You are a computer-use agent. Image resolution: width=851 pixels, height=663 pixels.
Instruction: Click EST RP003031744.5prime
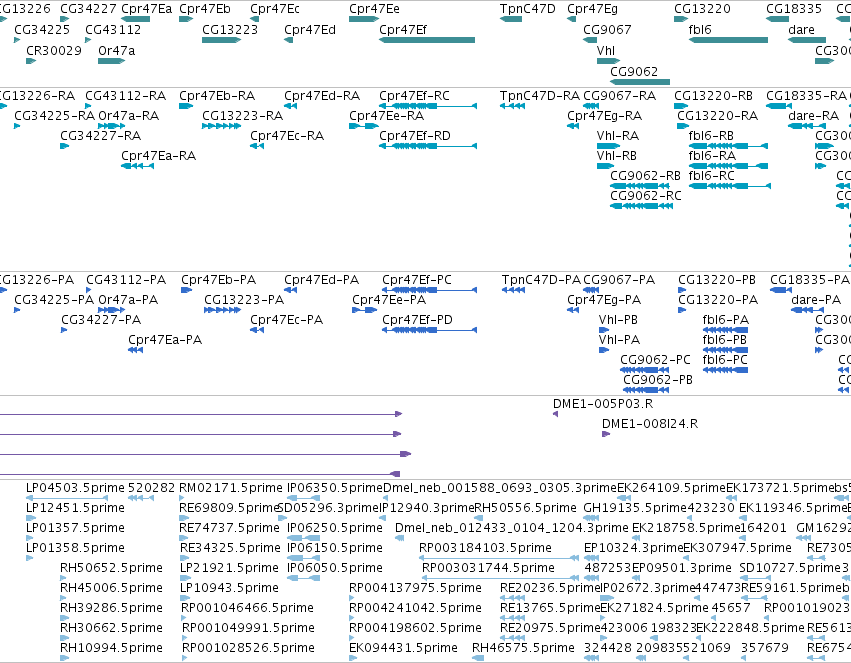501,578
